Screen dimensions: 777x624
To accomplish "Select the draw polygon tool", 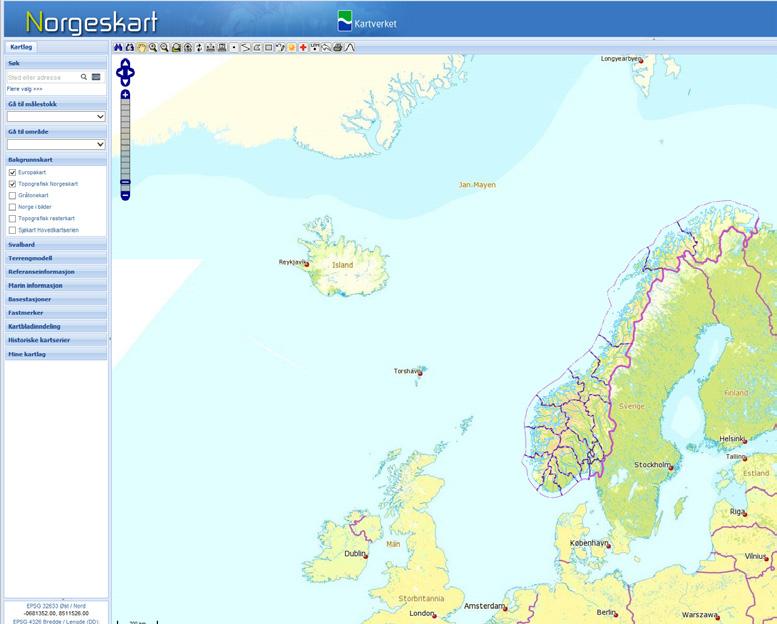I will [257, 48].
